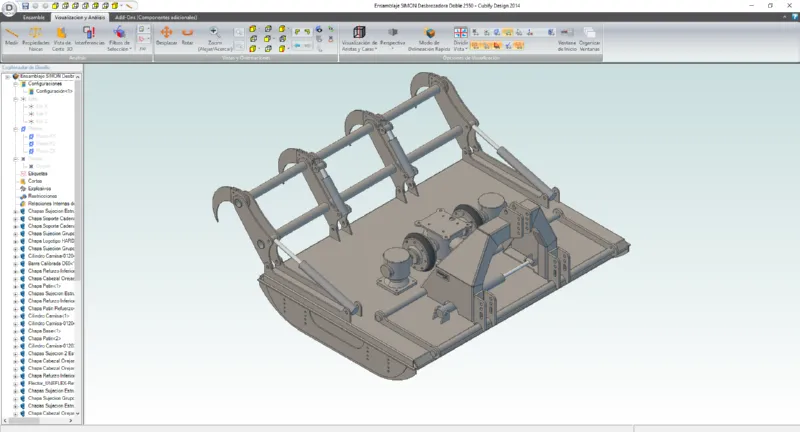This screenshot has height=432, width=800.
Task: Select Etiquetas item in the tree
Action: [x=38, y=172]
